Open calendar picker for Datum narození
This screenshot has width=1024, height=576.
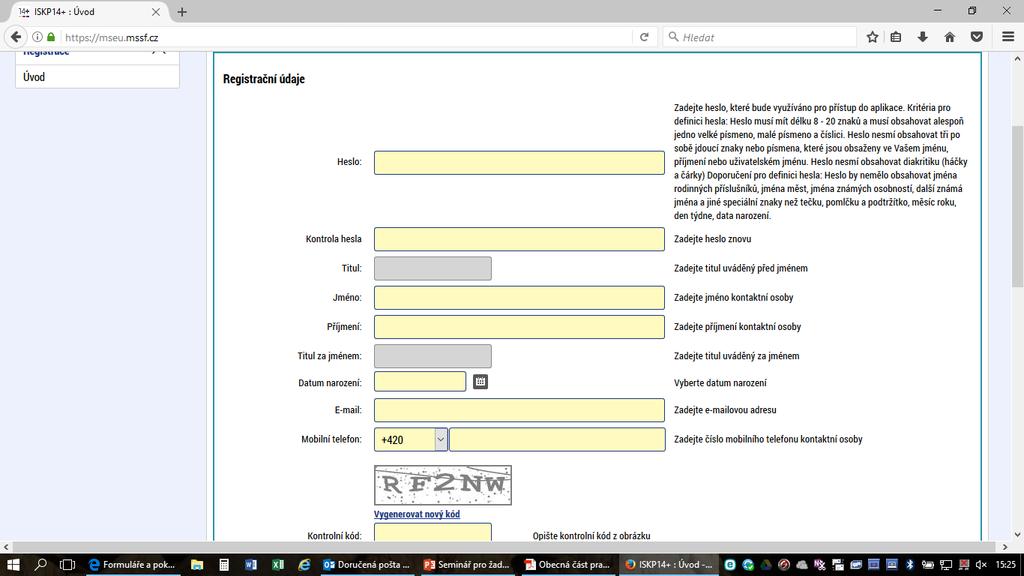tap(480, 382)
